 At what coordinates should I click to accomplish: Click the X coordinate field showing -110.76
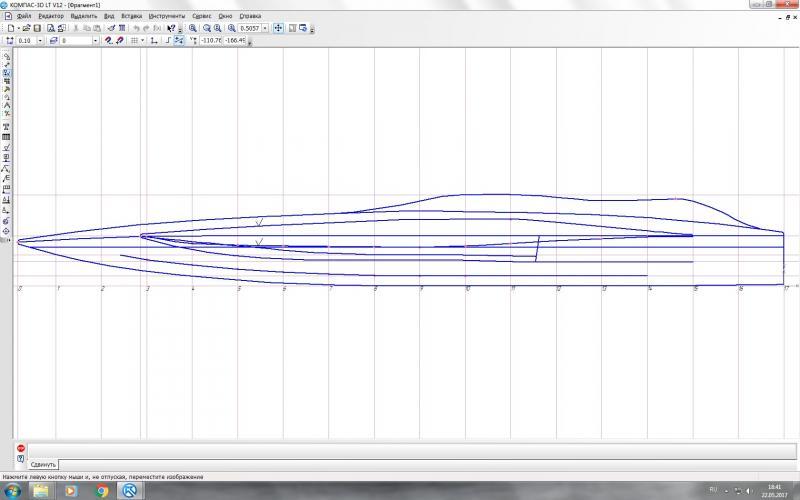coord(211,41)
